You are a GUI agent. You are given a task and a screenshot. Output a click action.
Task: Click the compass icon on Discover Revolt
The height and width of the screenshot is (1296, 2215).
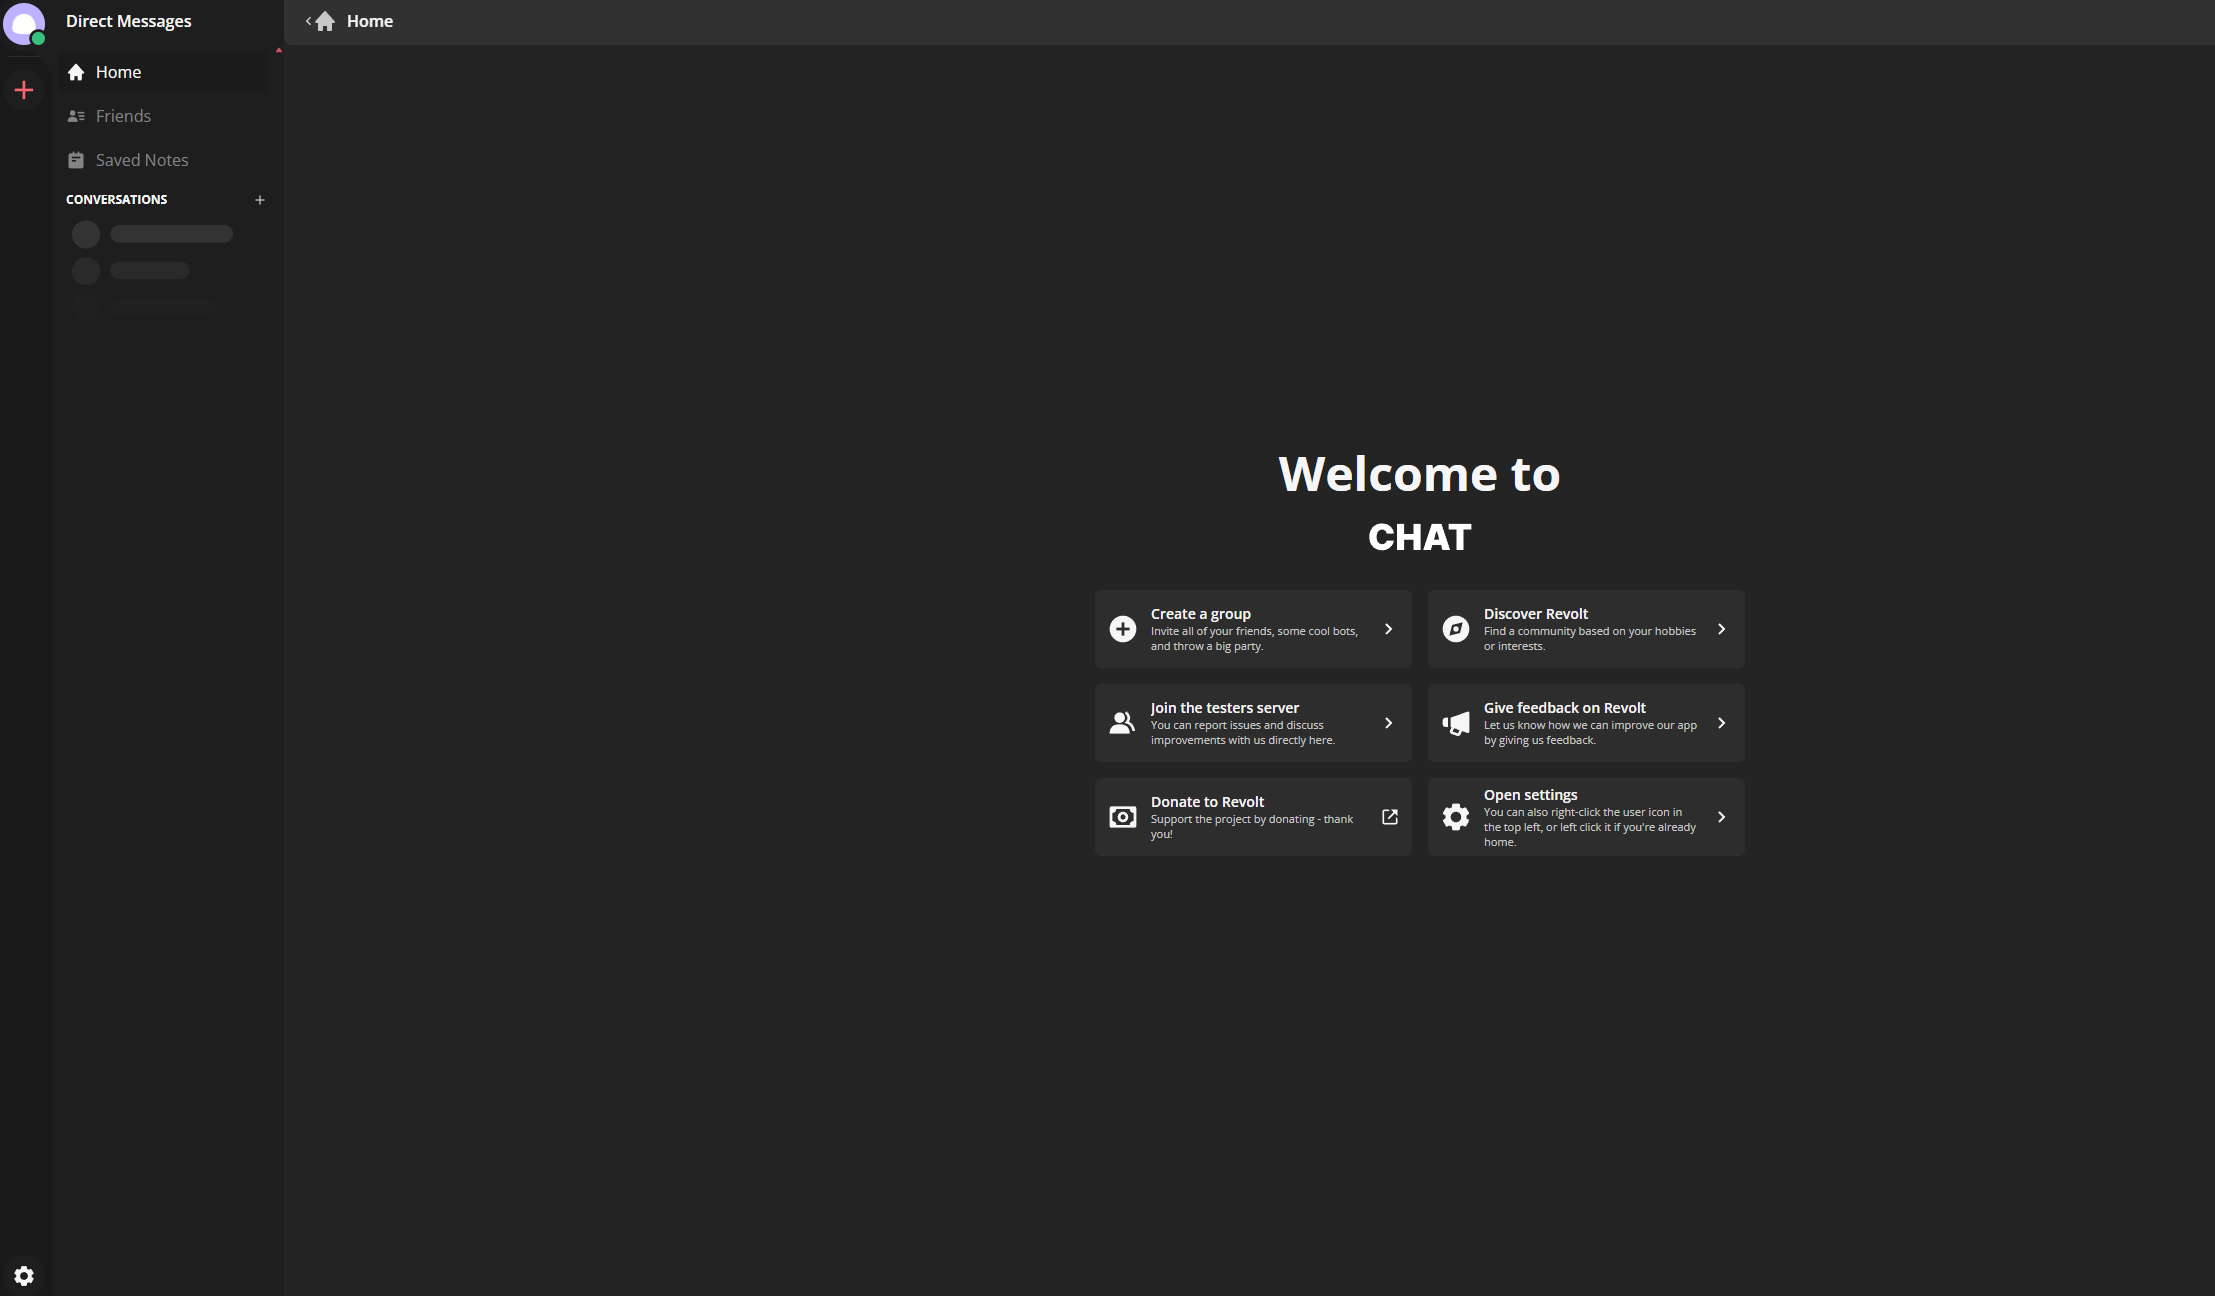1456,629
